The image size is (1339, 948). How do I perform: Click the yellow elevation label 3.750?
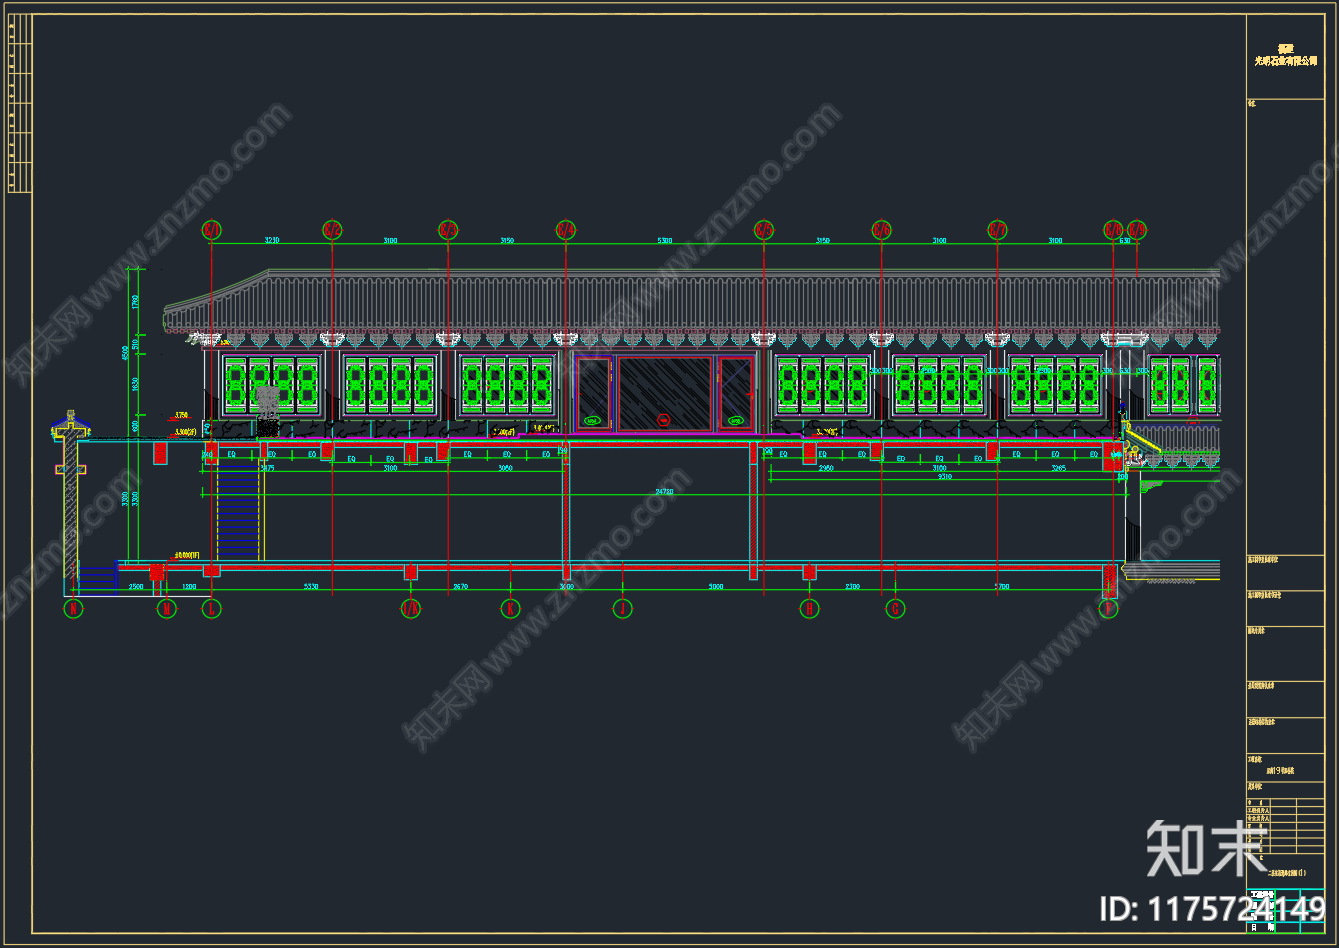(x=181, y=414)
